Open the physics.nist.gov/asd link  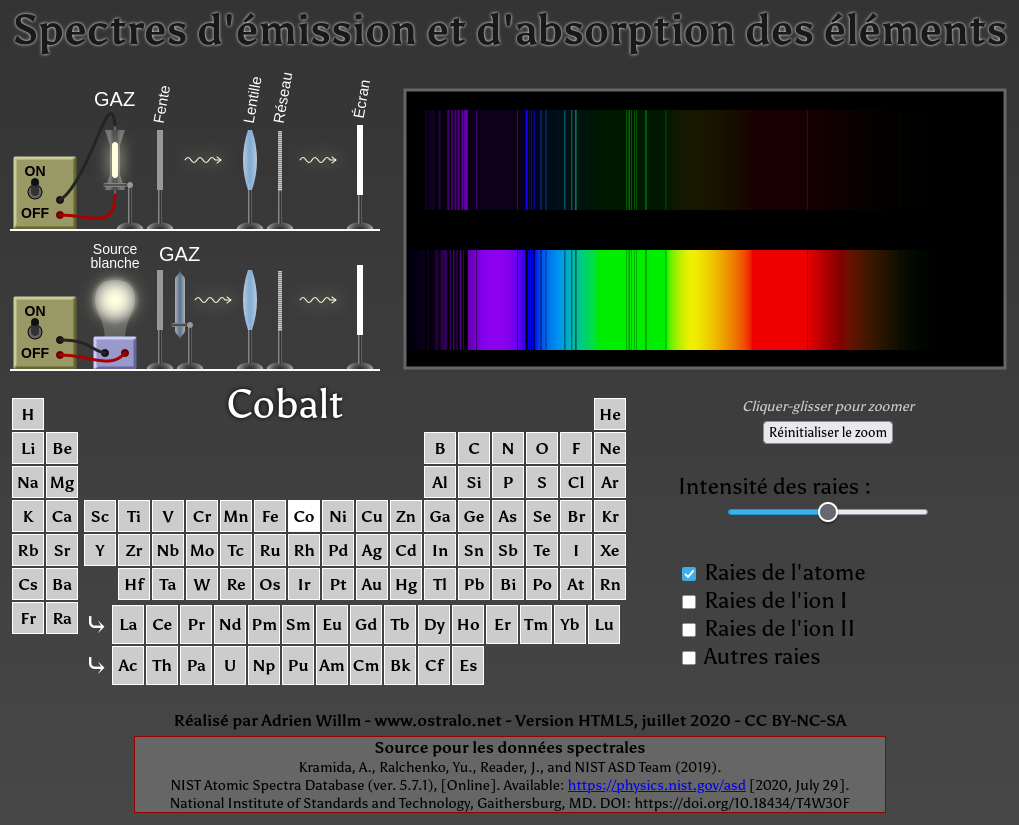click(657, 785)
